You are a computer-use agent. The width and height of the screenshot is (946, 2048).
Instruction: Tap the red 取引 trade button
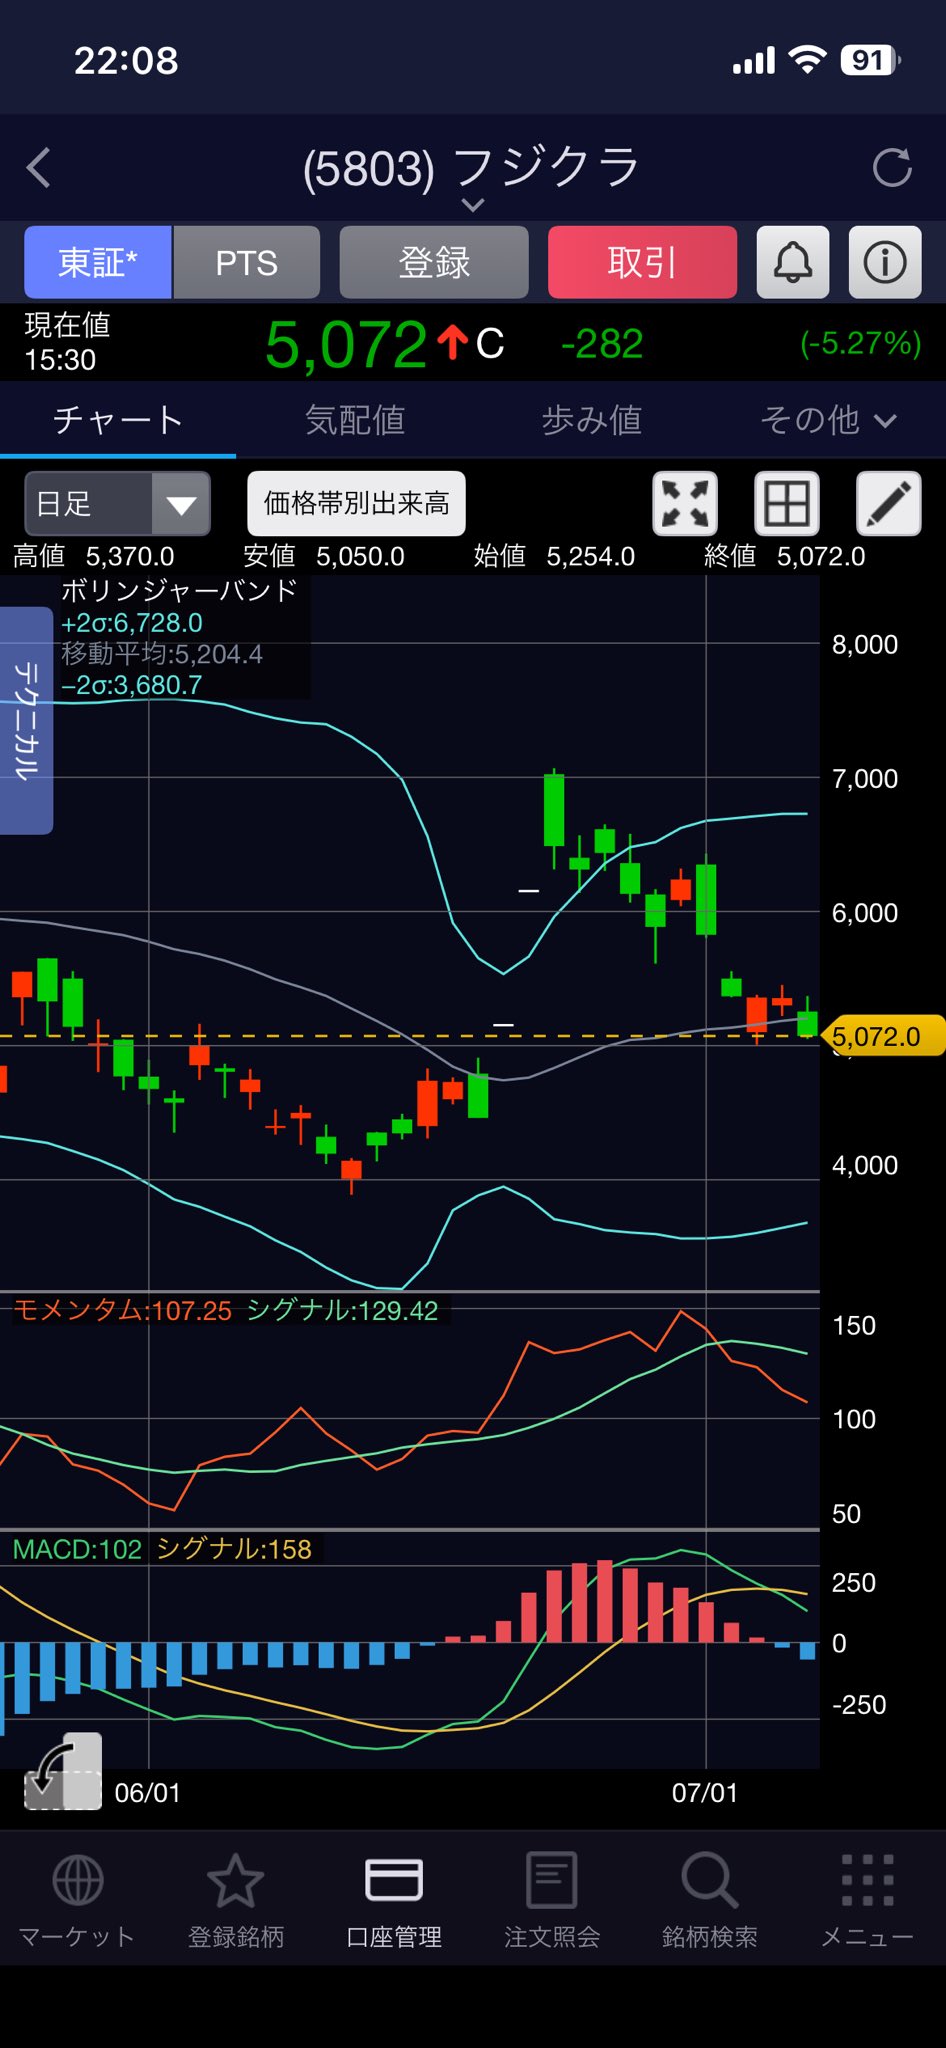[x=642, y=262]
